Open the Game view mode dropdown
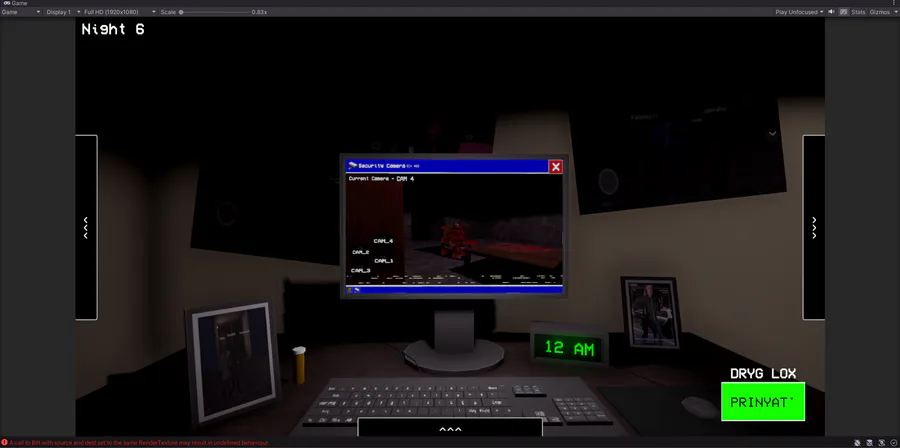 pos(21,12)
